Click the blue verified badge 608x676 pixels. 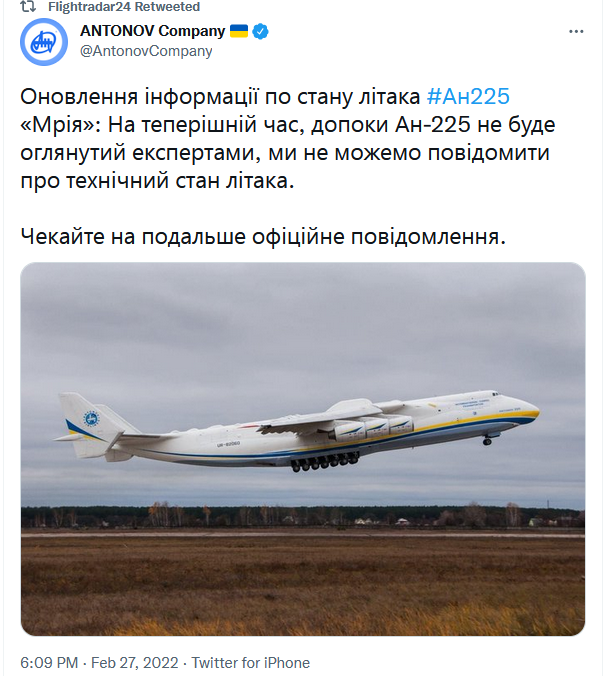click(260, 31)
